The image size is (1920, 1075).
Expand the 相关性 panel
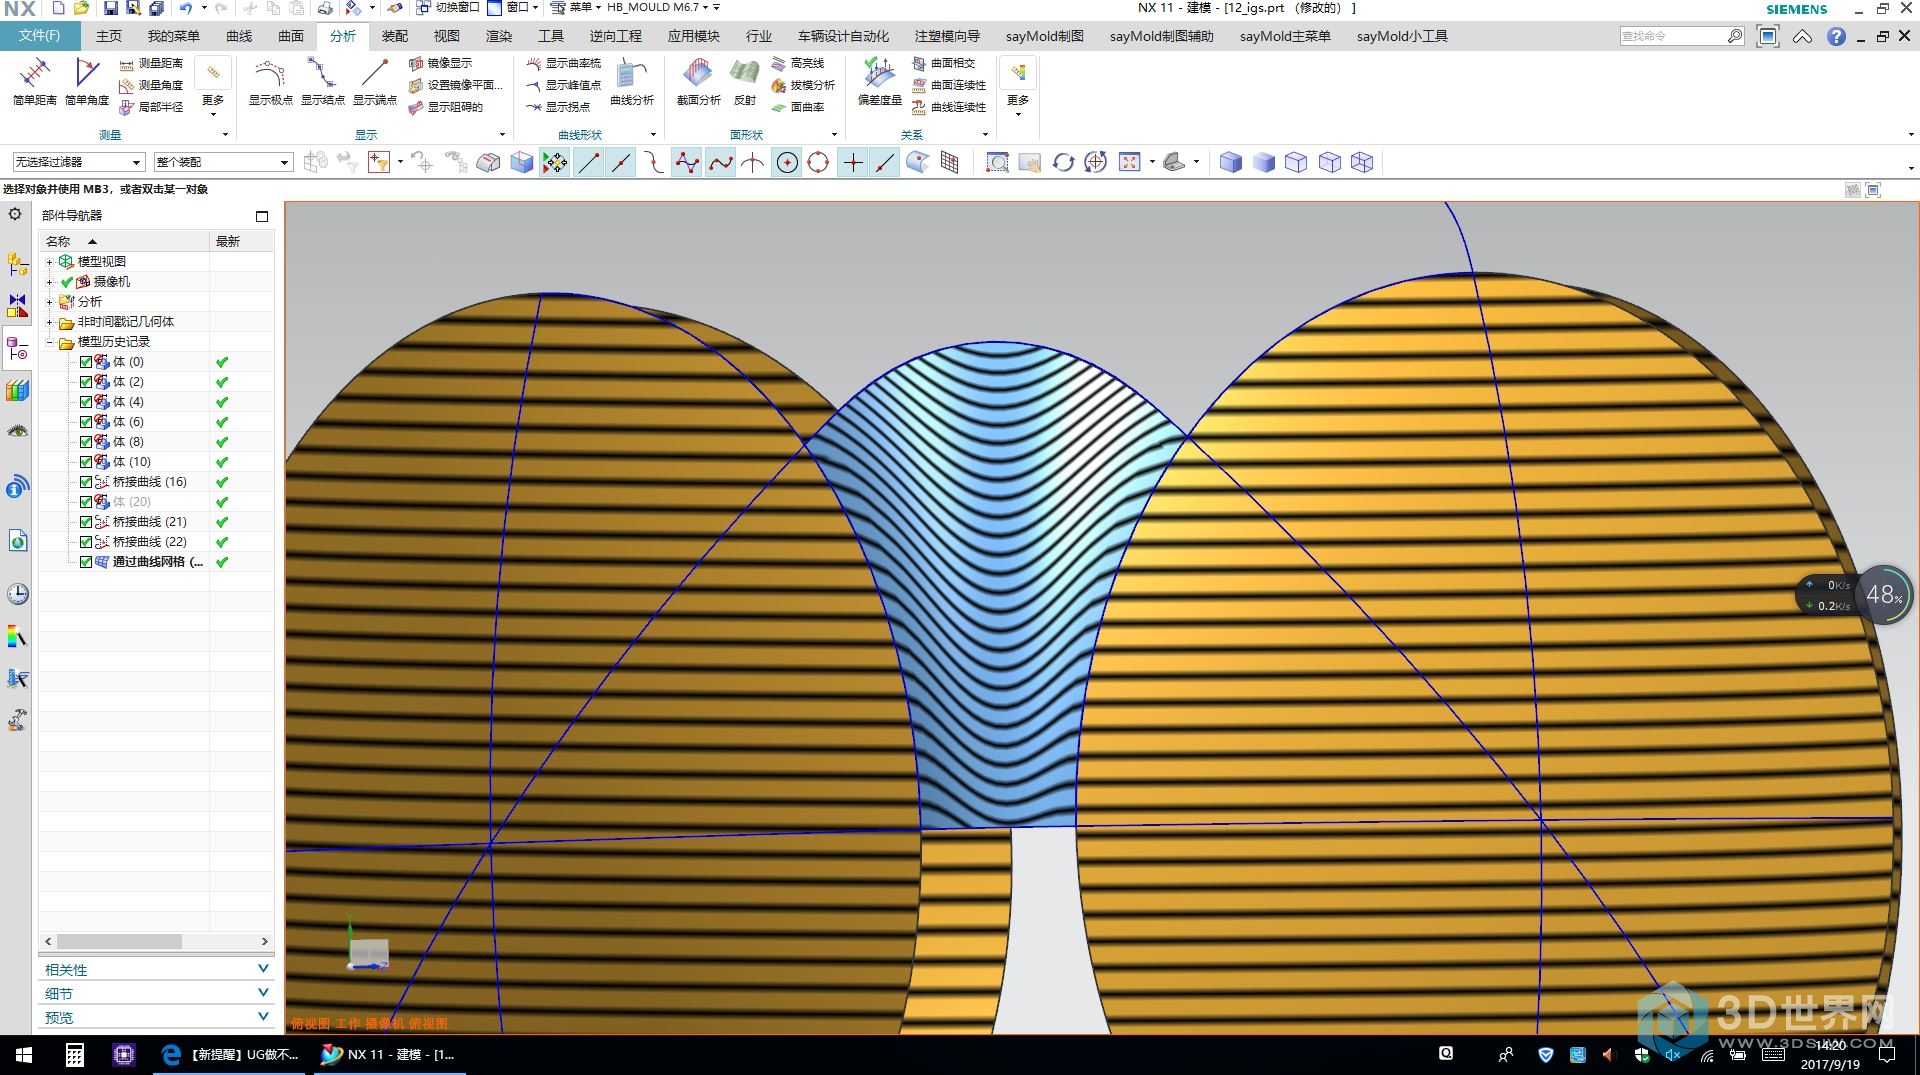(x=156, y=969)
